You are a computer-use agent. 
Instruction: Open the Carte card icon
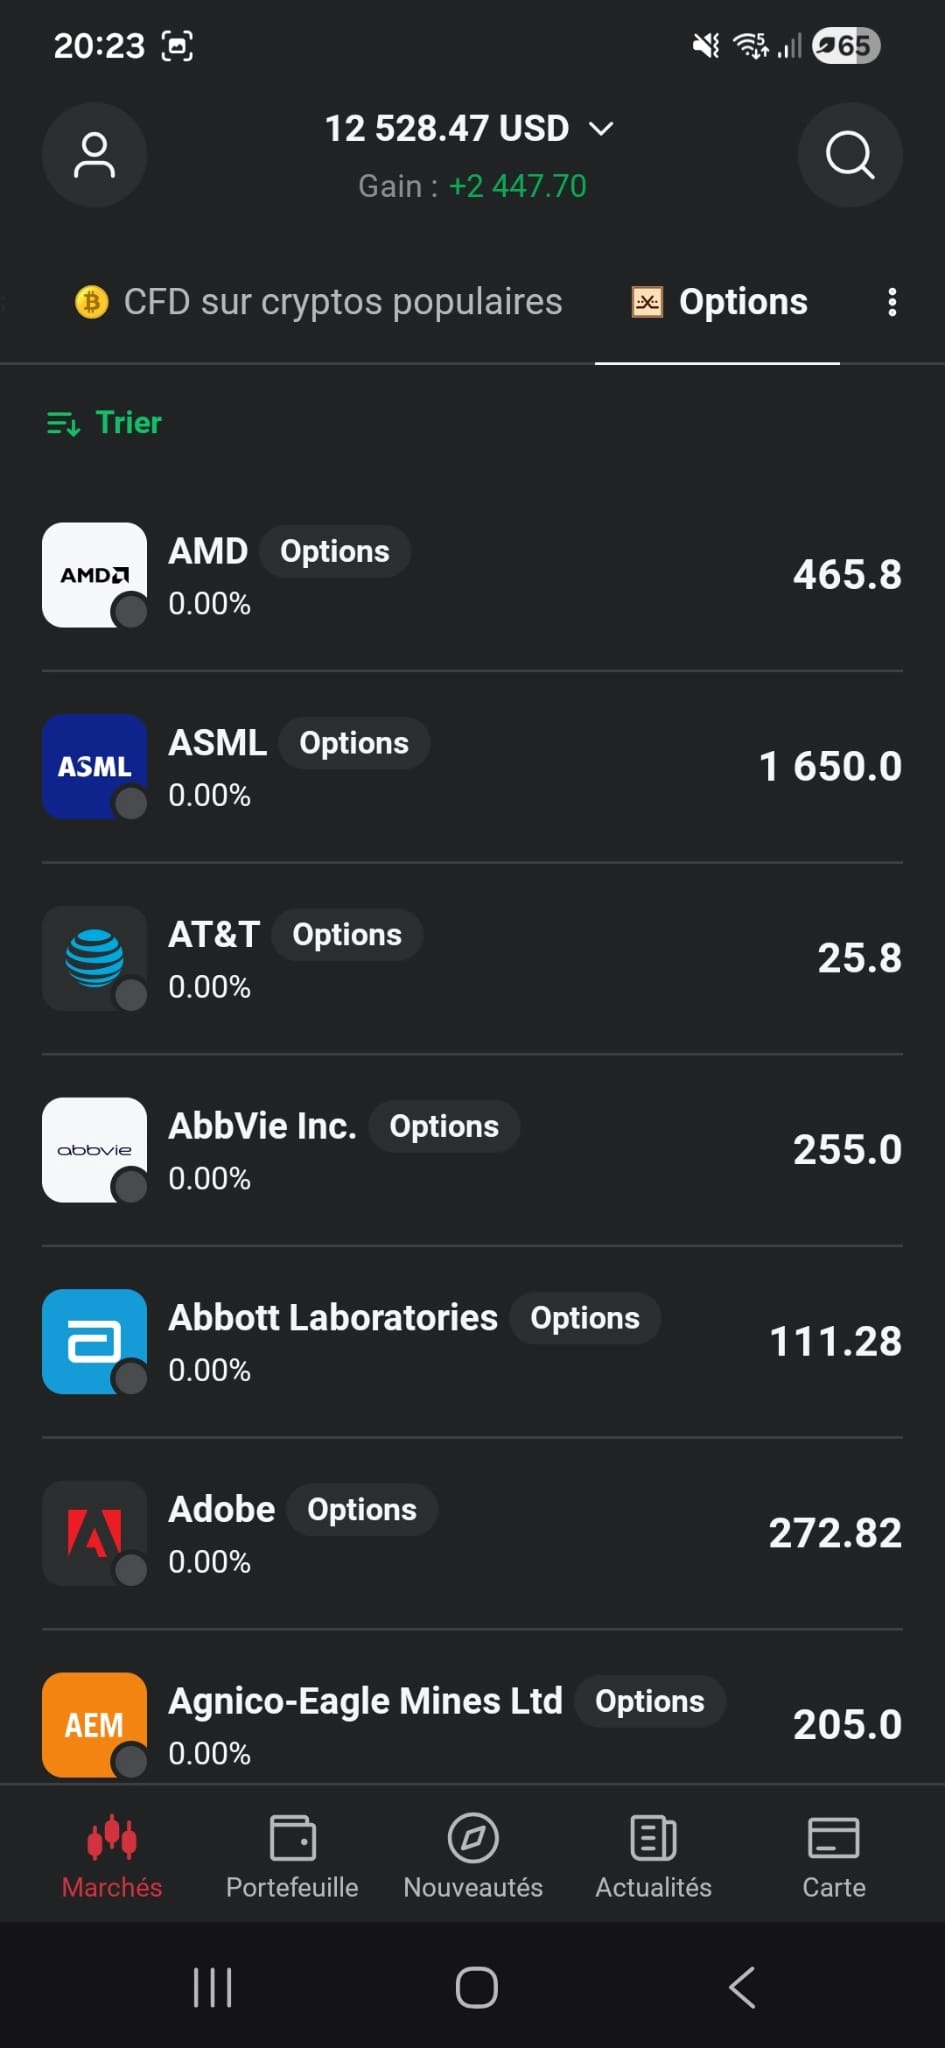tap(834, 1838)
